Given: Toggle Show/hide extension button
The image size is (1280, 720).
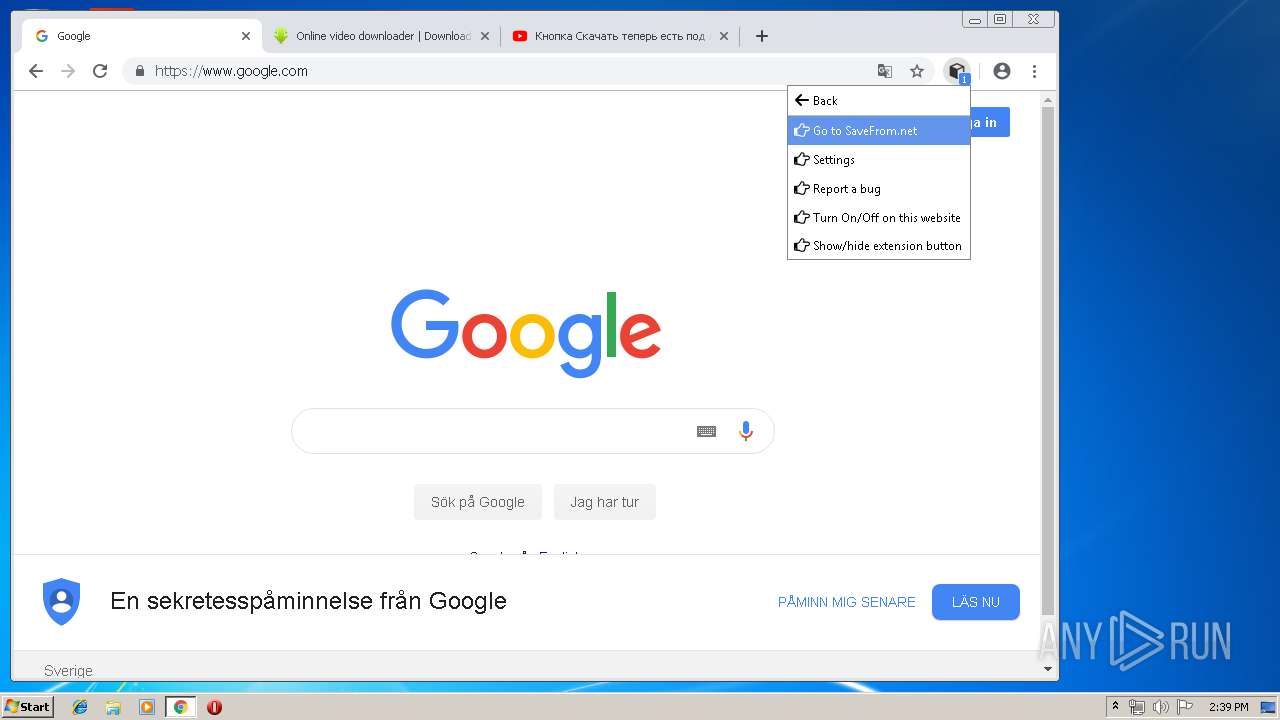Looking at the screenshot, I should (879, 246).
